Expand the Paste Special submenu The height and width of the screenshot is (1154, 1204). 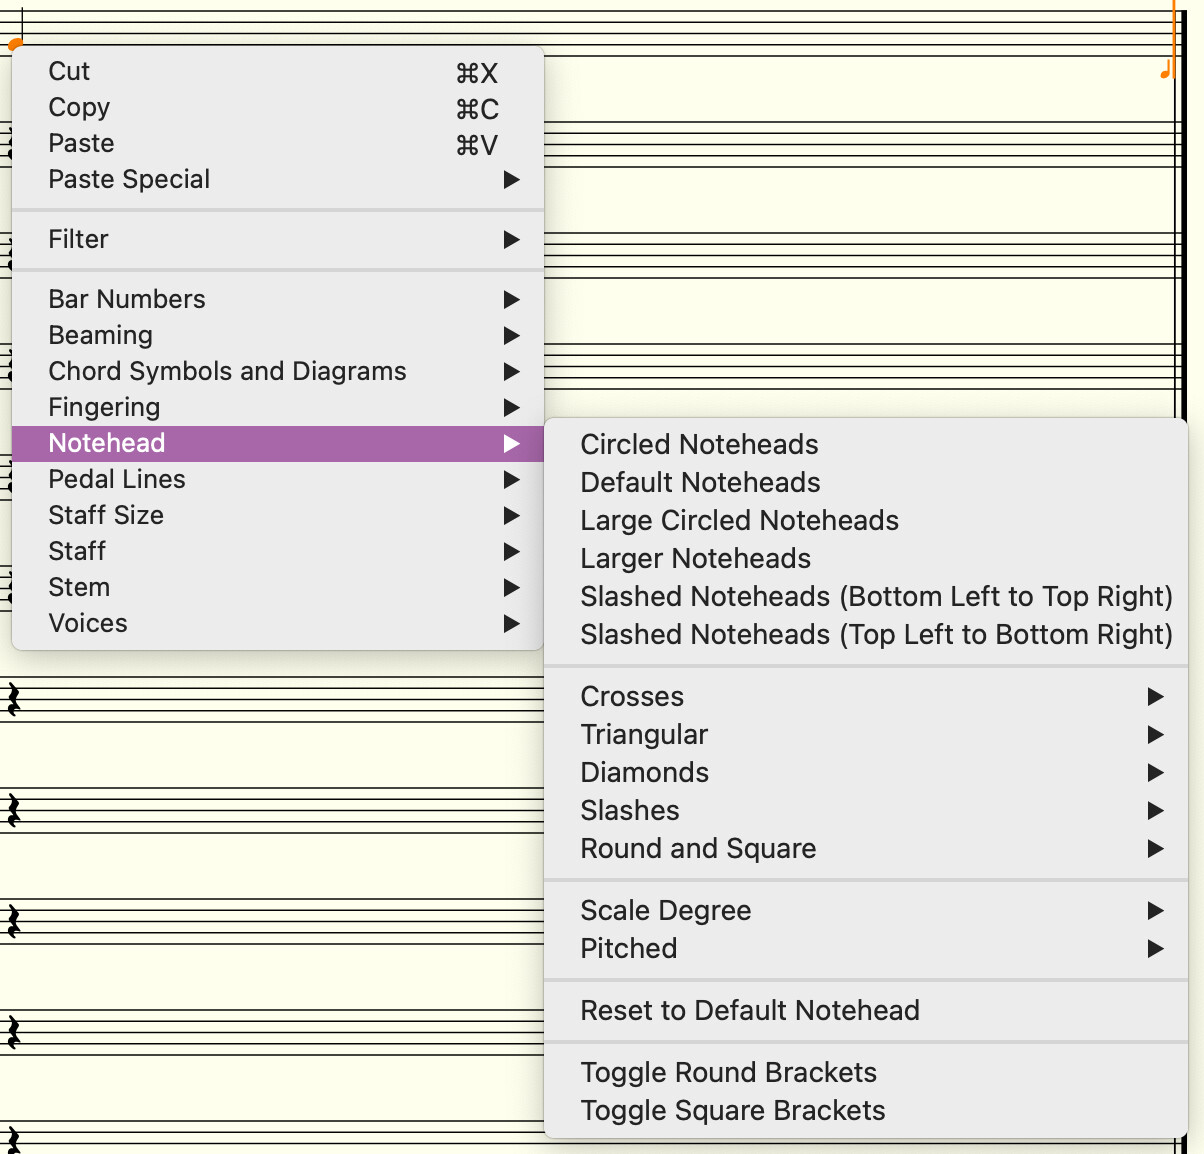click(128, 180)
